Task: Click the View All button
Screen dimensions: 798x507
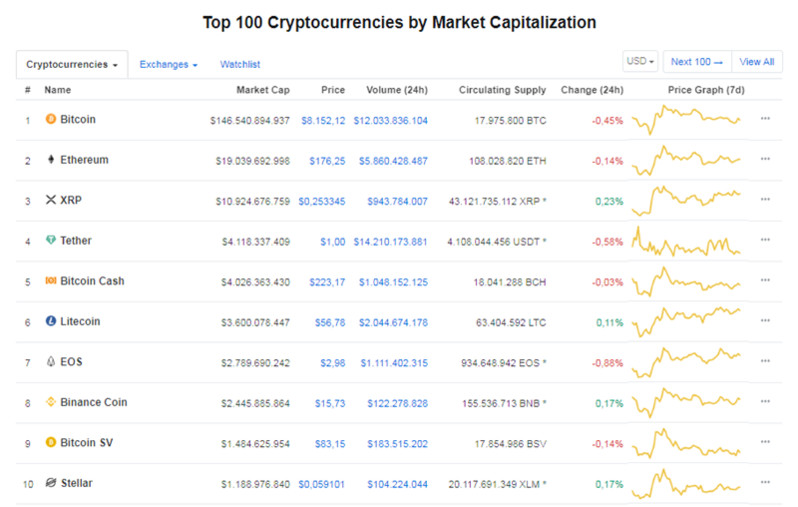Action: point(757,62)
